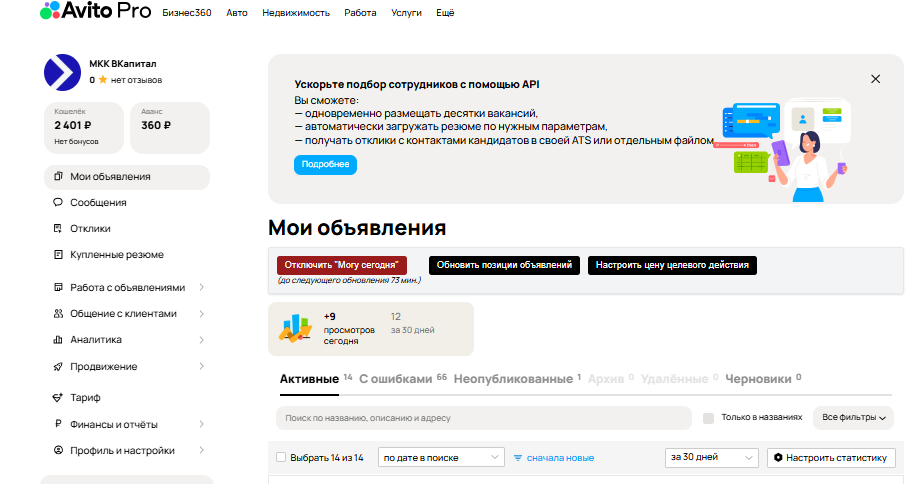Click the Аналитика chart icon in sidebar
This screenshot has height=484, width=915.
point(58,340)
